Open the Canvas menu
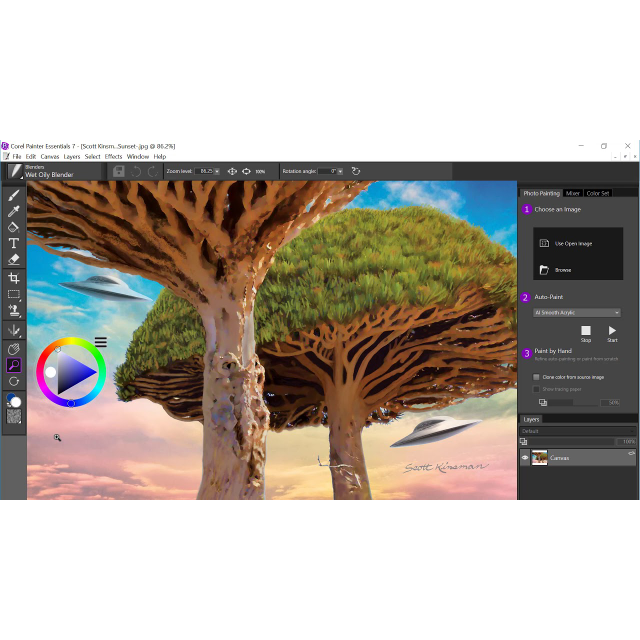Image resolution: width=640 pixels, height=640 pixels. click(50, 157)
